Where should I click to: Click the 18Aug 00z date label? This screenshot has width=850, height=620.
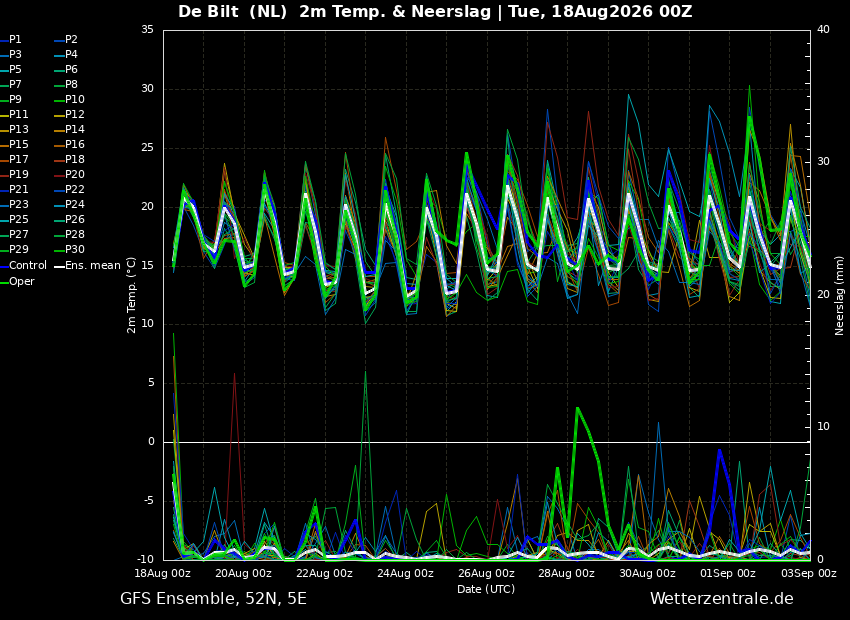163,573
